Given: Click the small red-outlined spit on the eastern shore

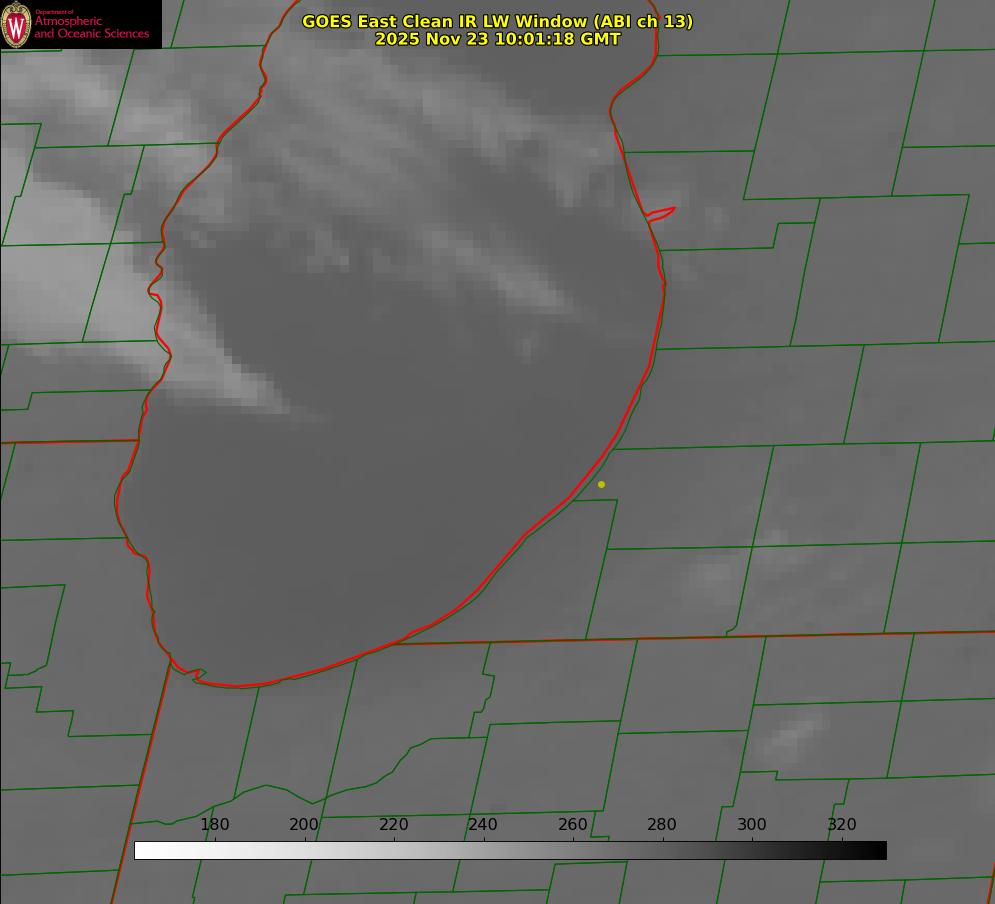Looking at the screenshot, I should (x=662, y=213).
